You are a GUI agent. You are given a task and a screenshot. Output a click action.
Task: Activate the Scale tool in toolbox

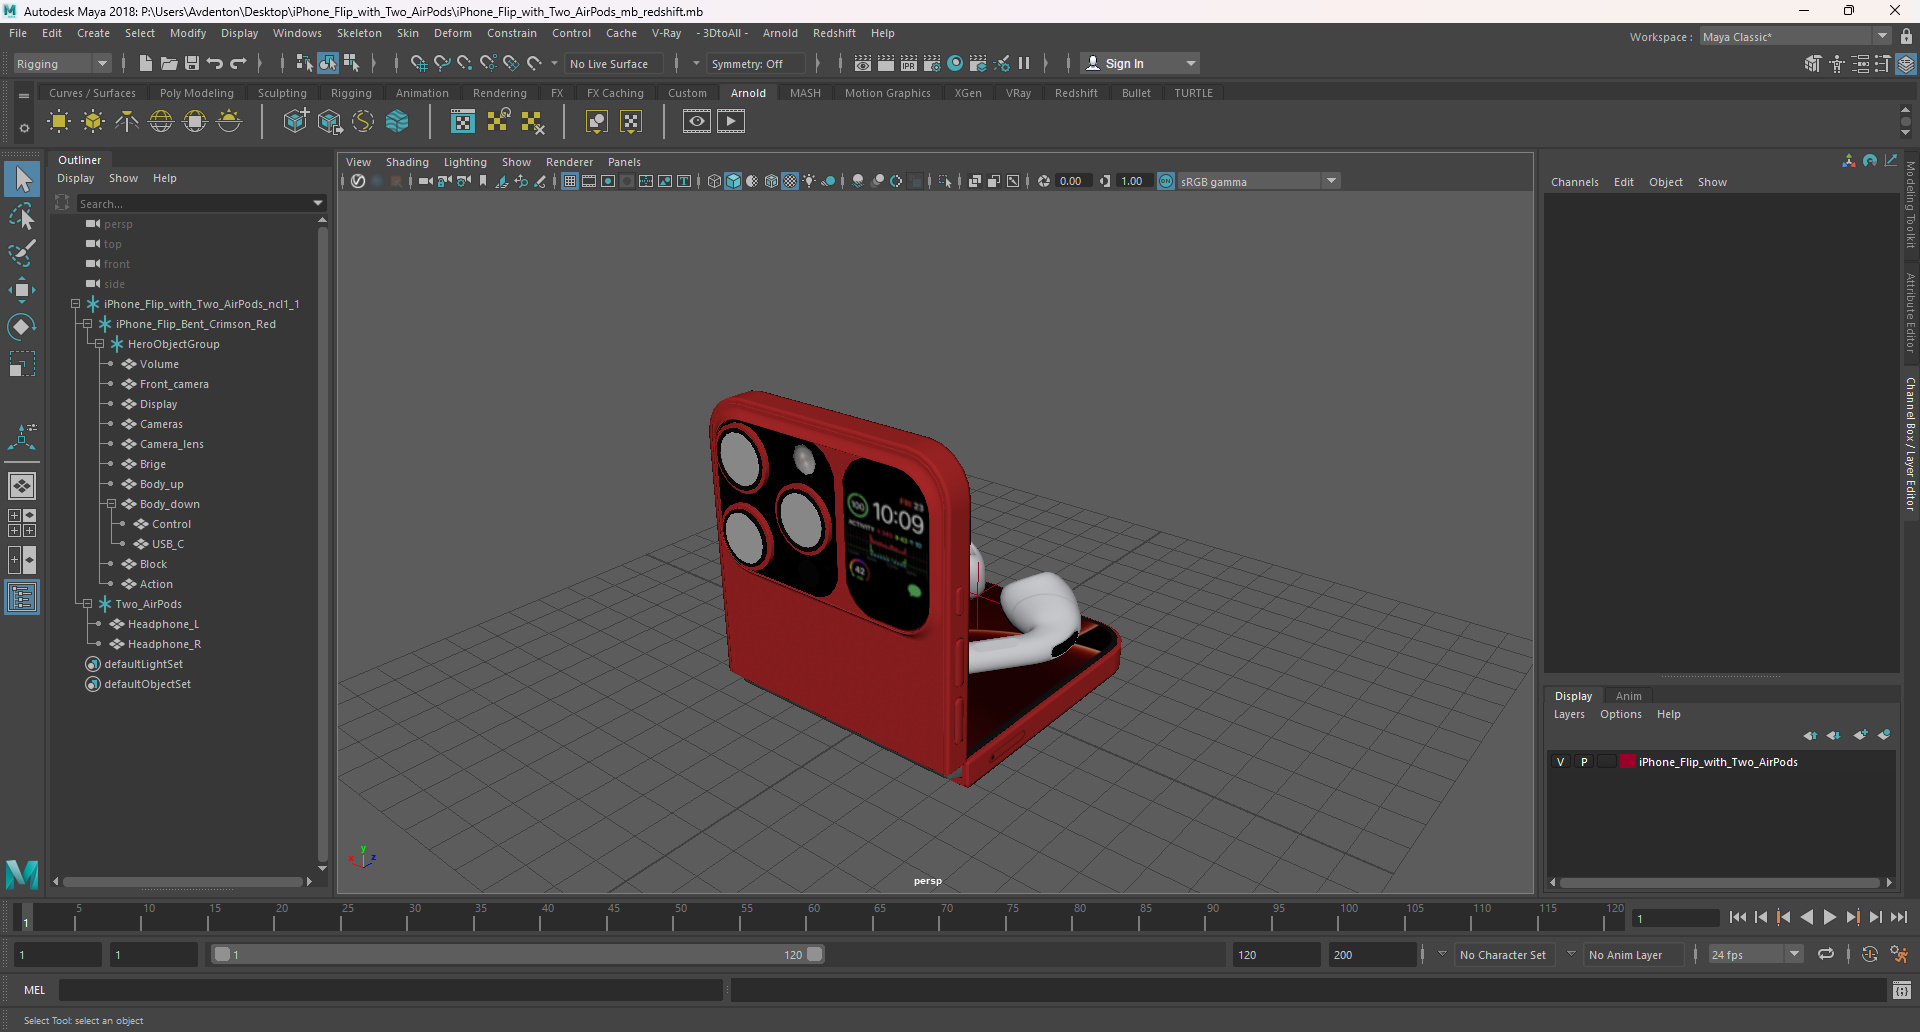coord(22,363)
